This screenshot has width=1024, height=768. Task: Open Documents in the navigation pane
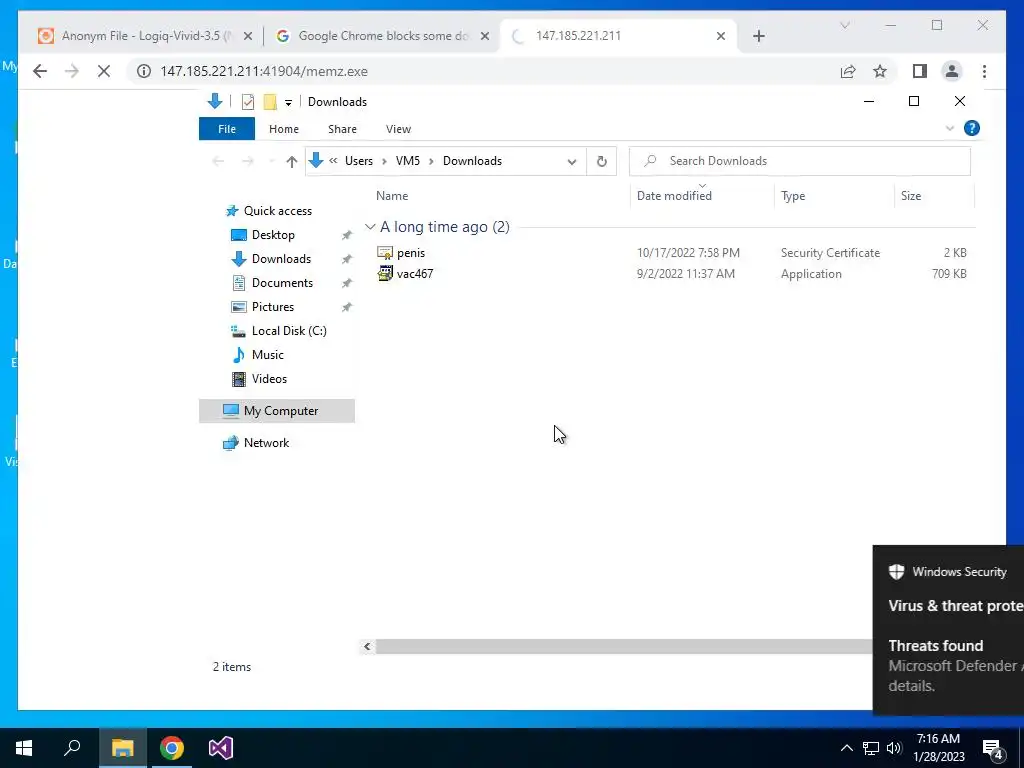click(x=282, y=283)
